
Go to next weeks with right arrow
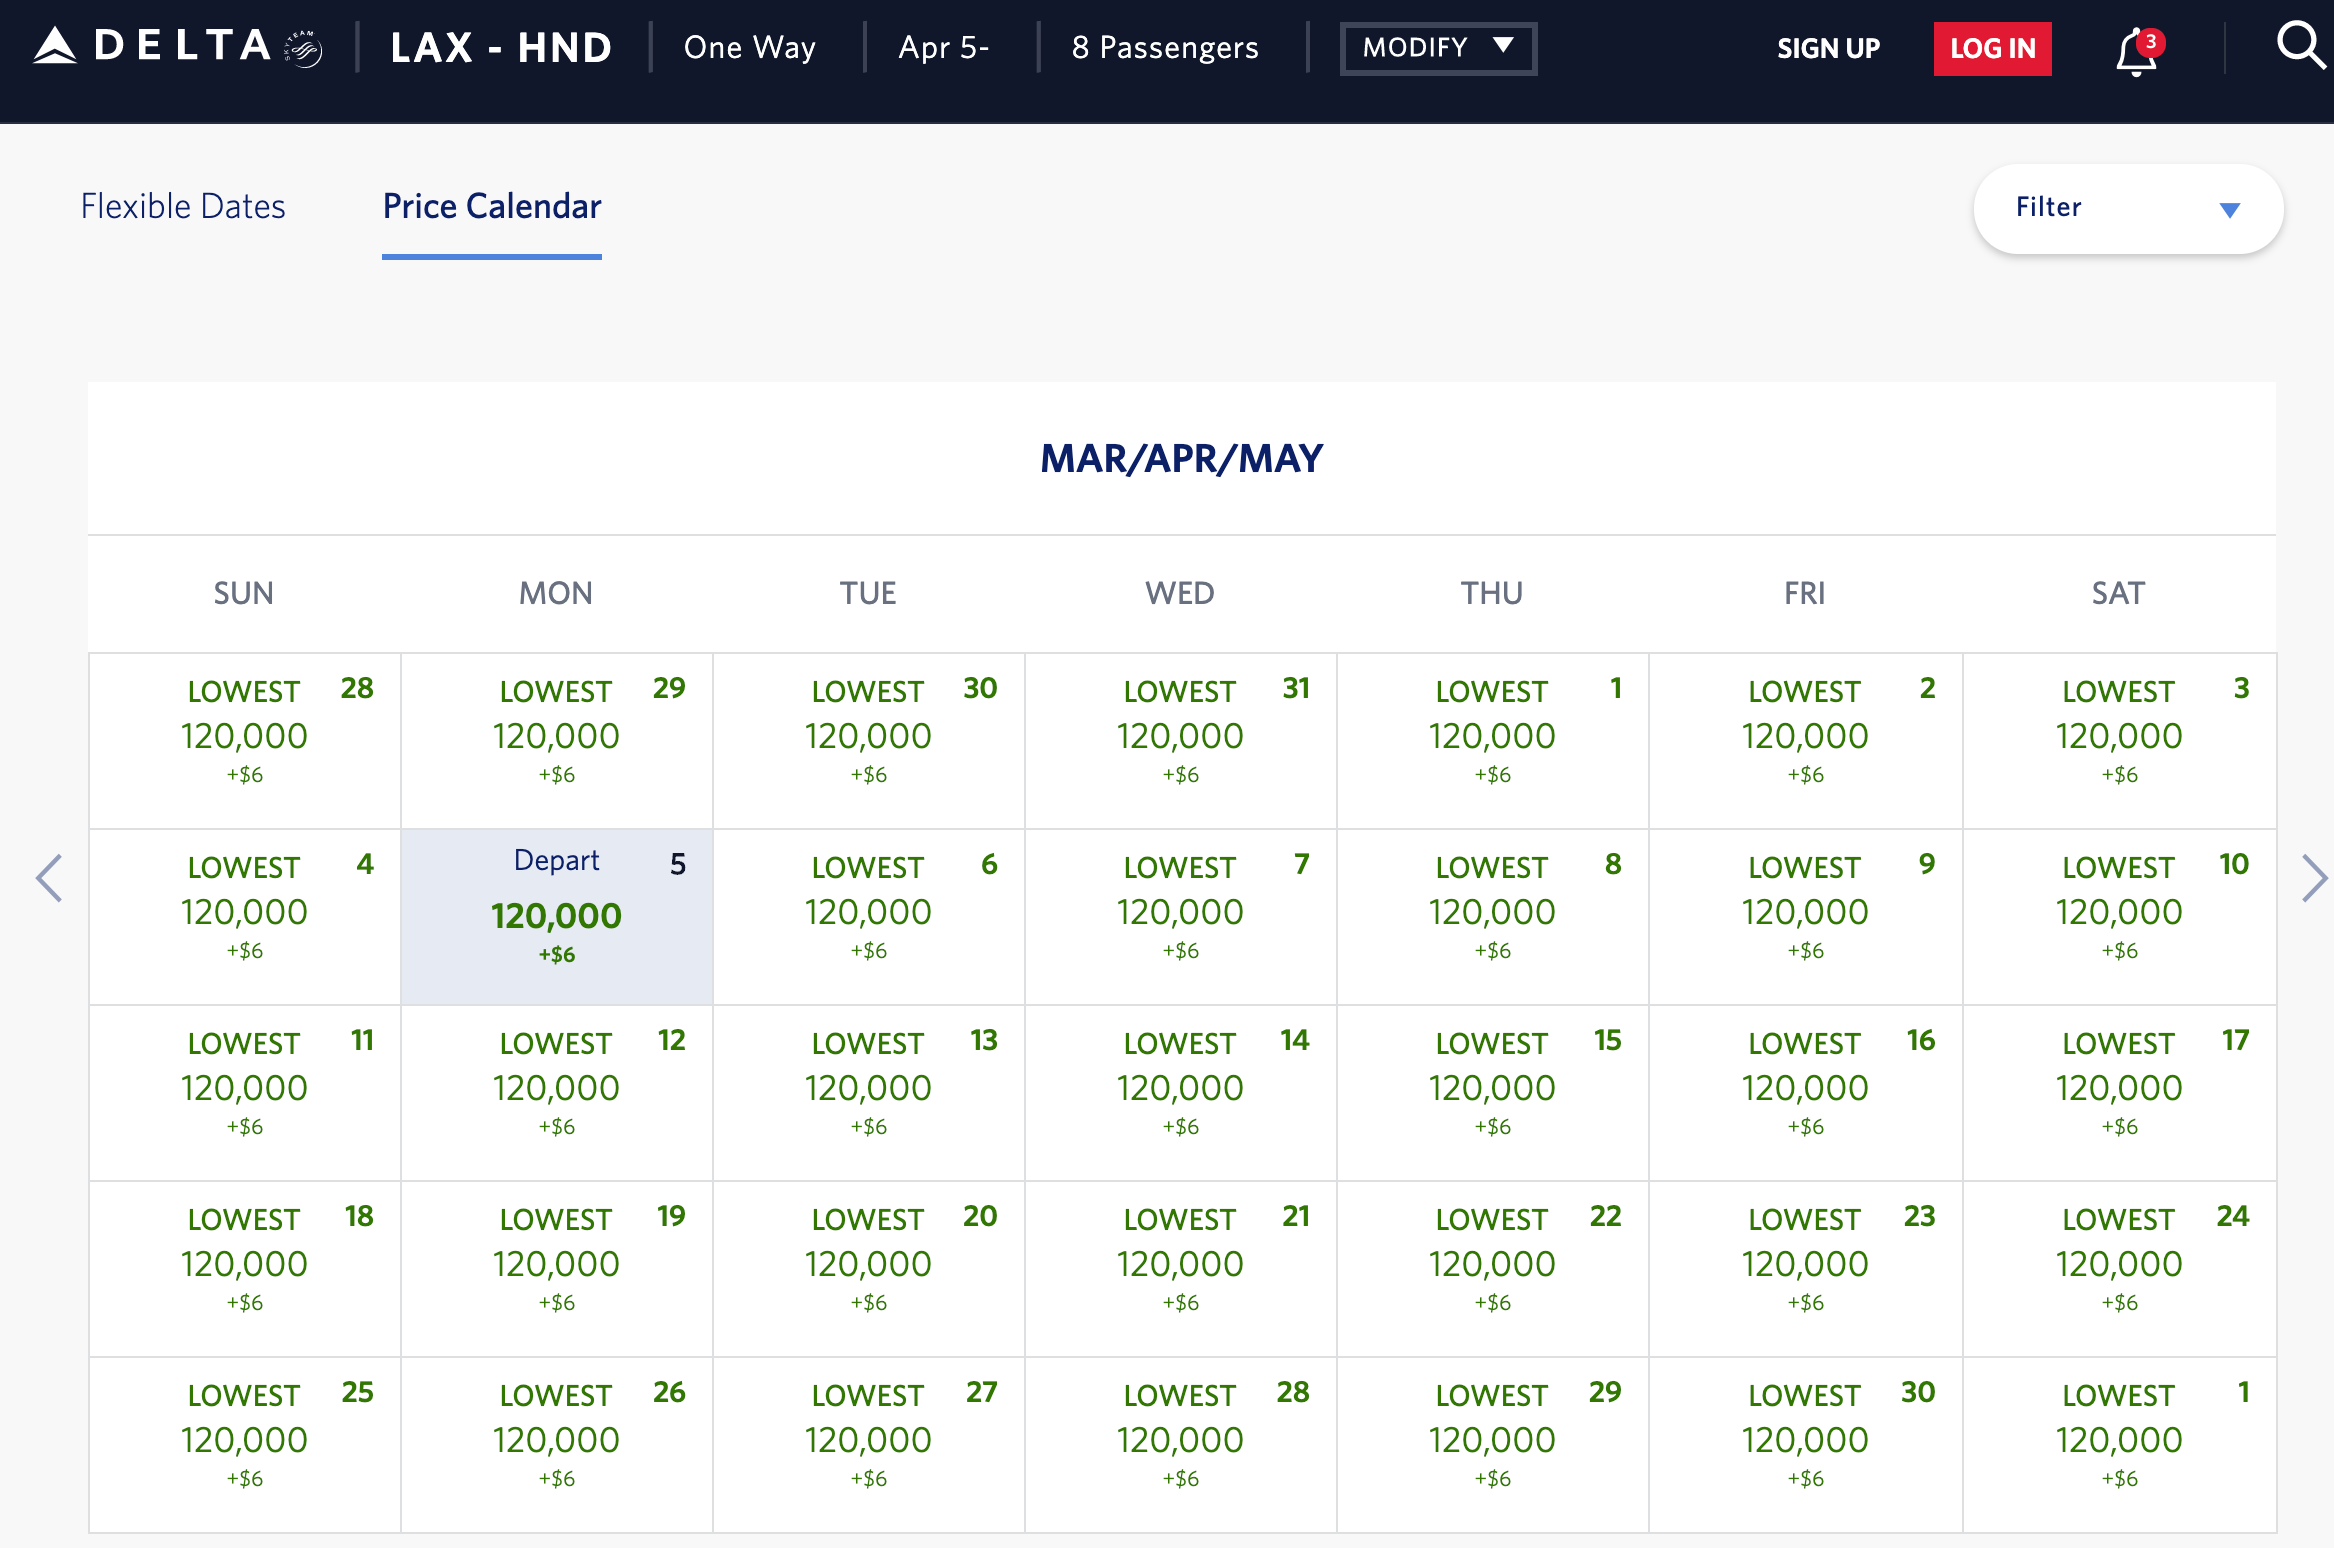pos(2313,879)
